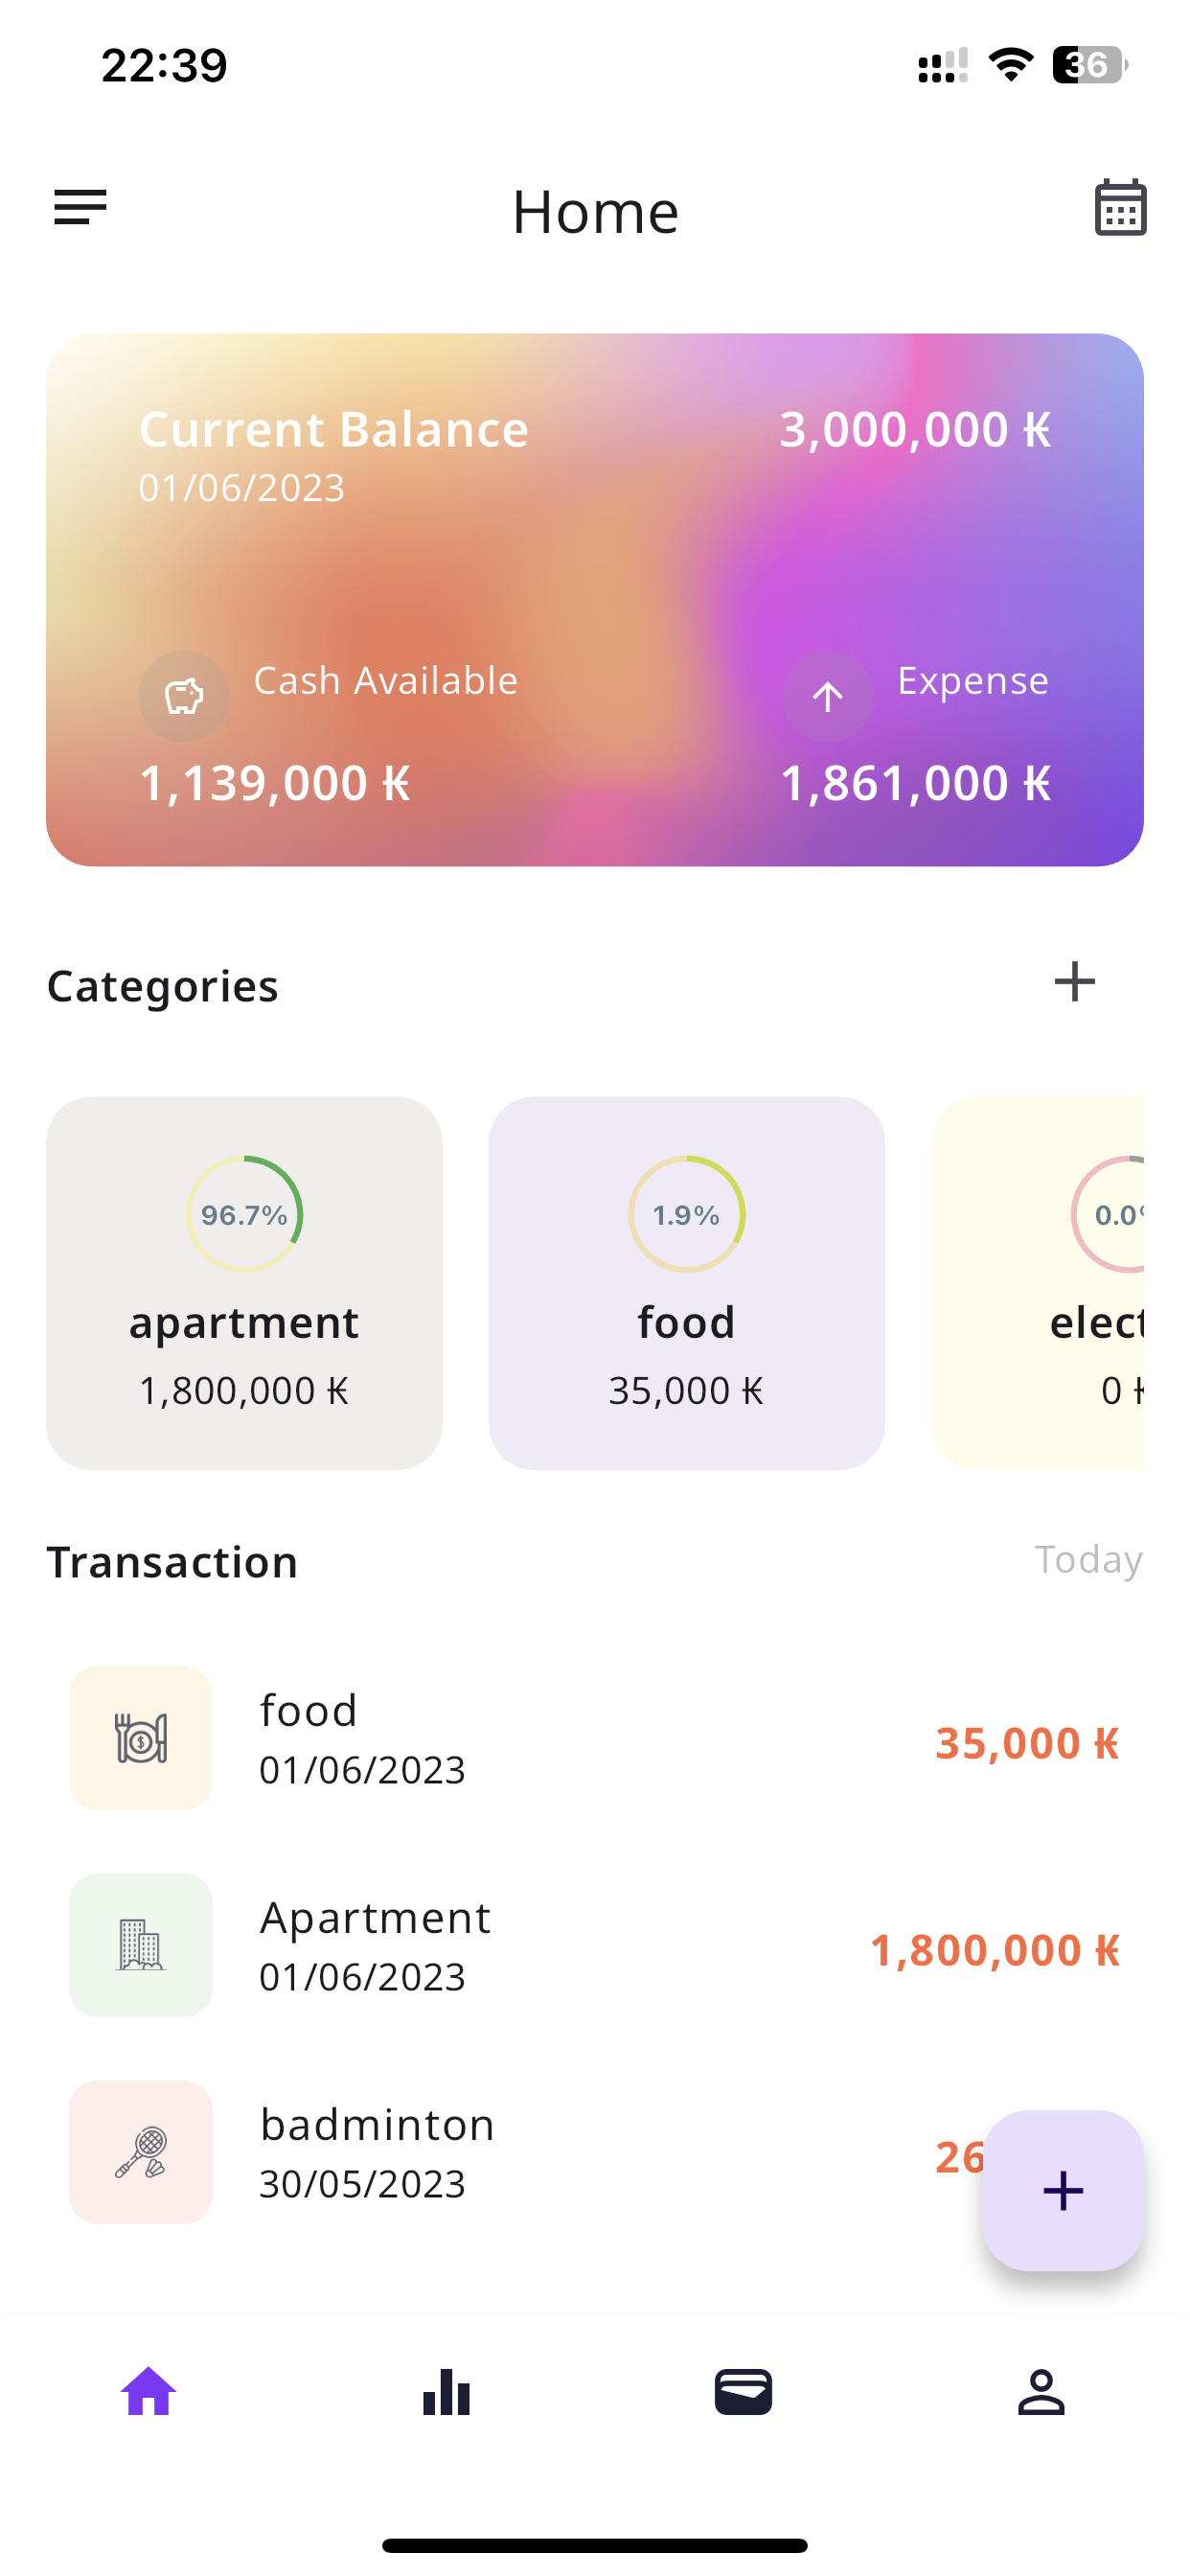Open the food transaction entry
The image size is (1190, 2576).
pos(594,1738)
